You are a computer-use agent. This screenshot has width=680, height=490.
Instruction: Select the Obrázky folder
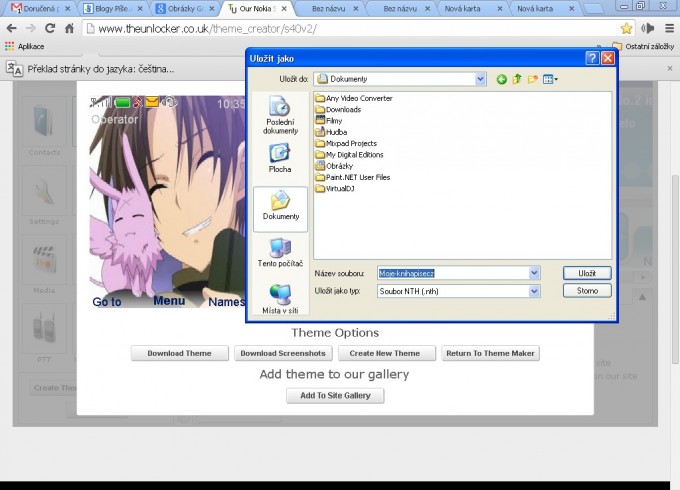tap(334, 166)
